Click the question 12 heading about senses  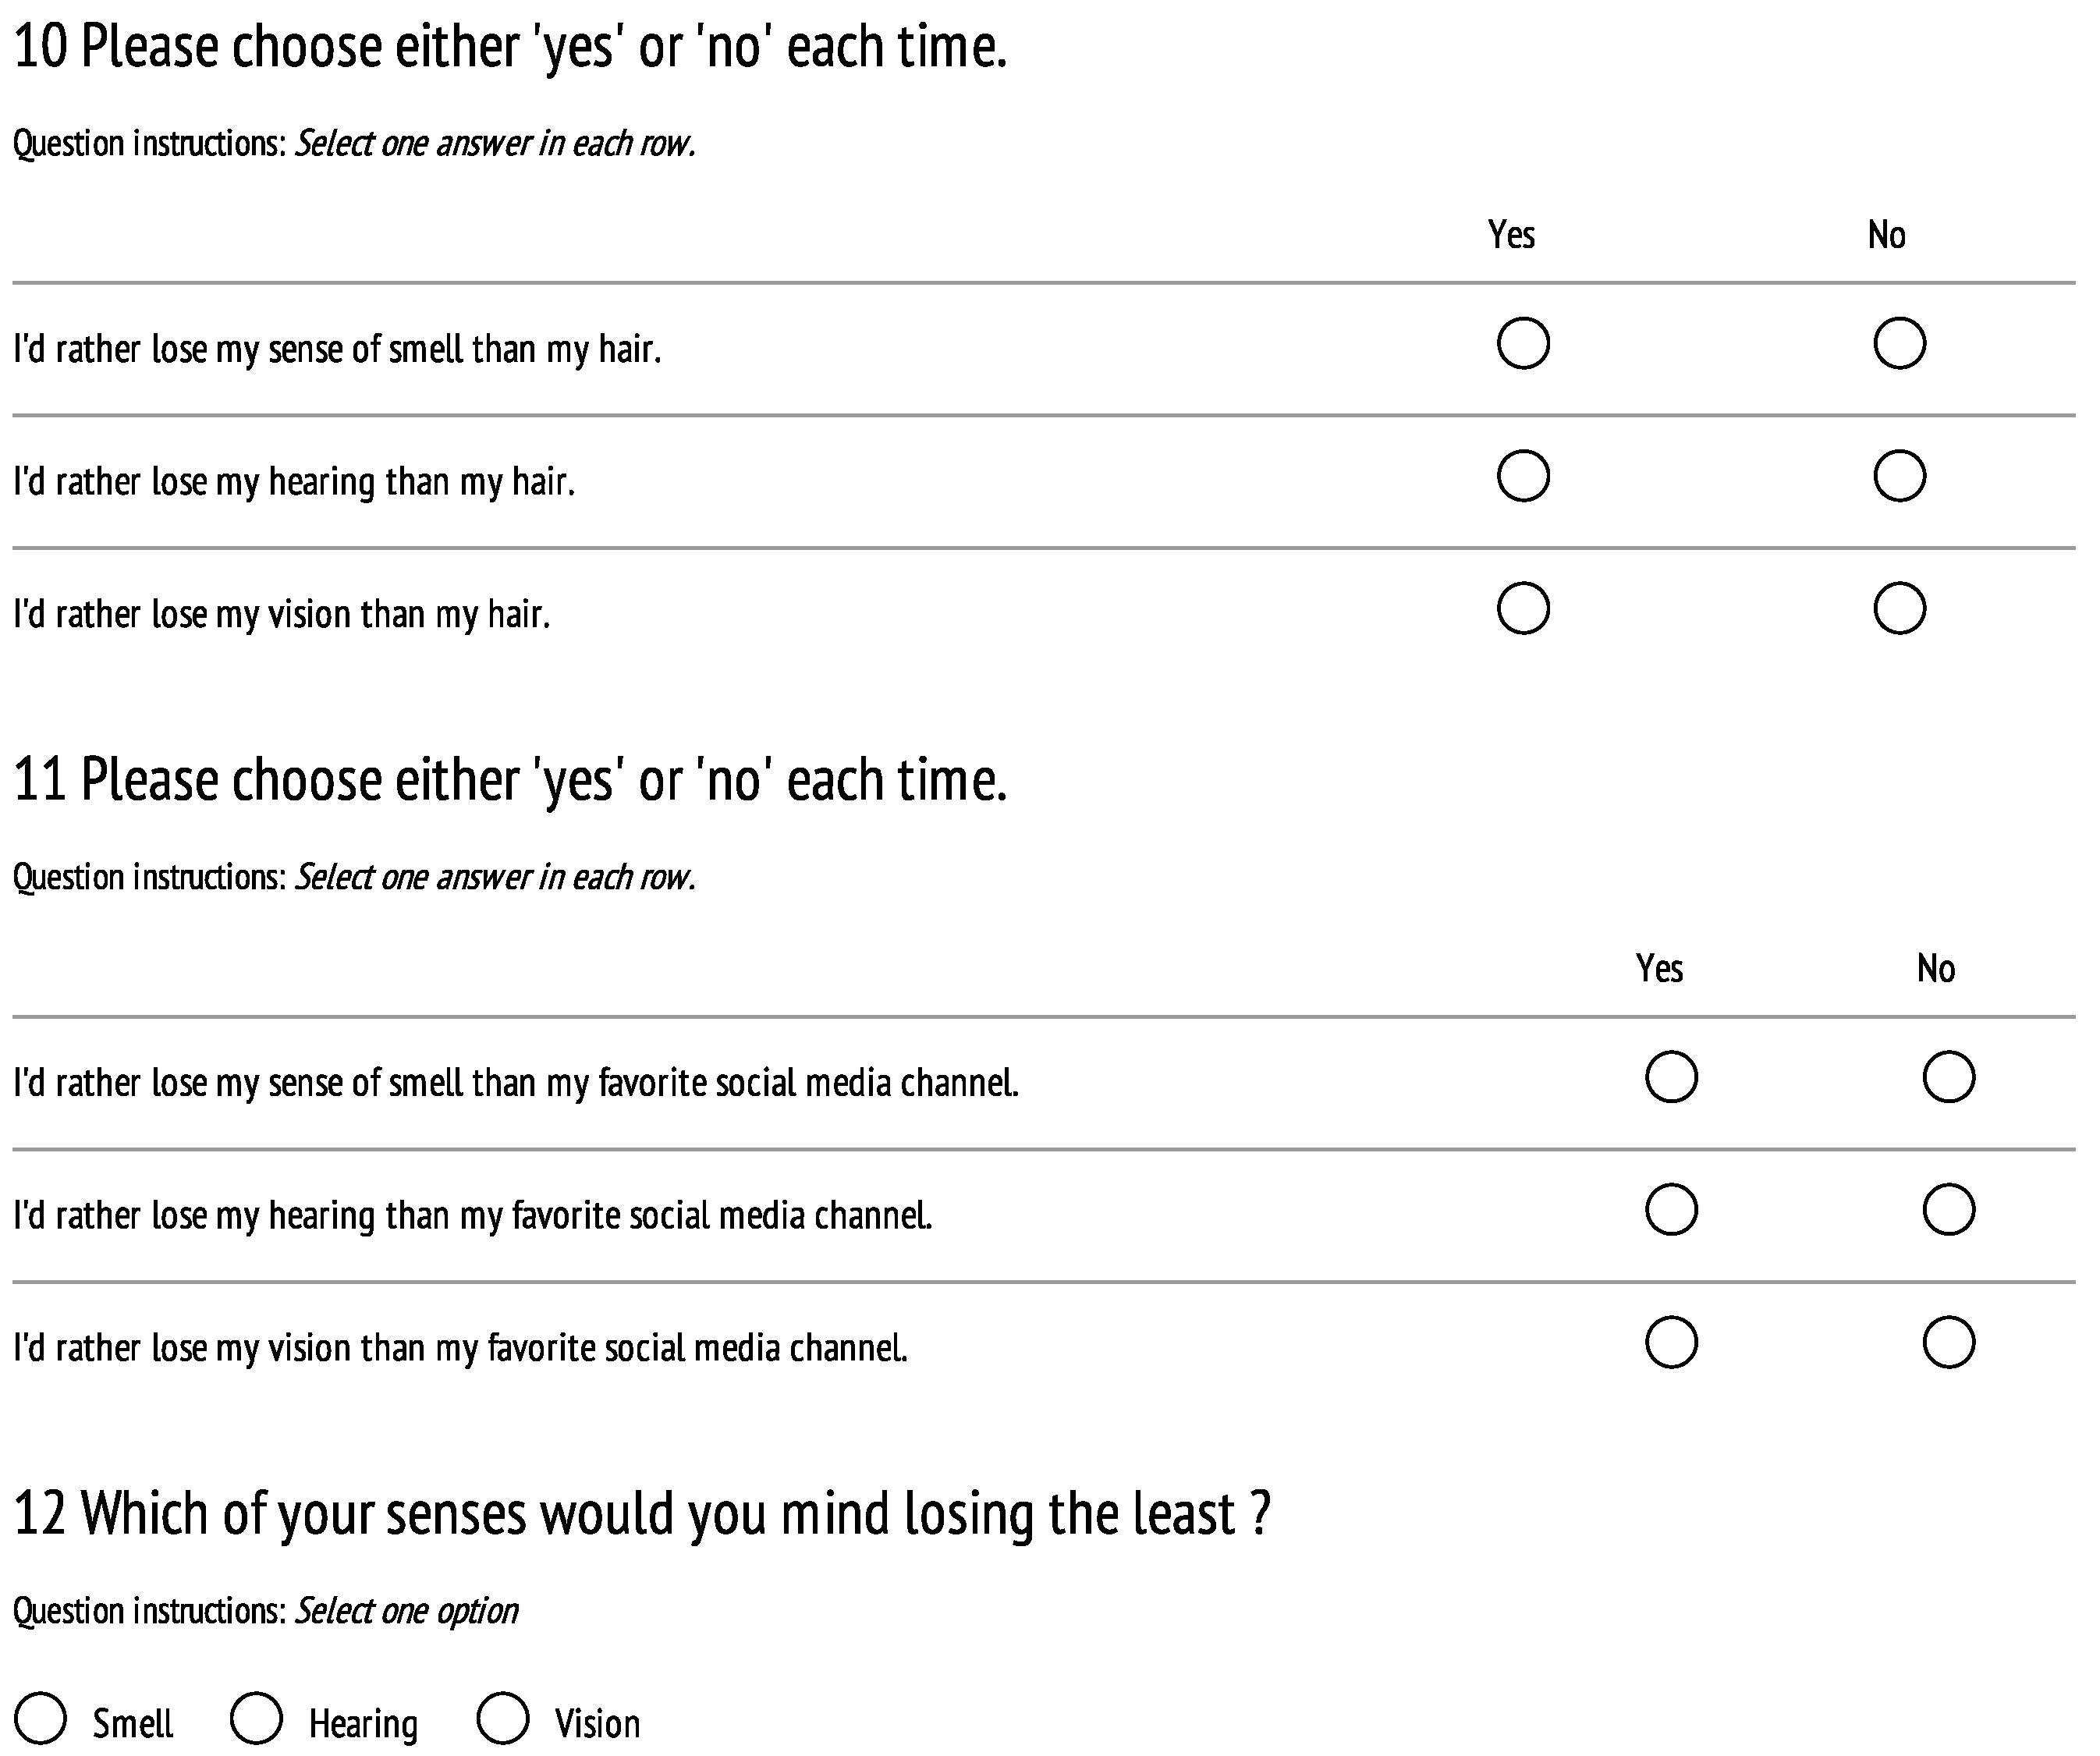point(641,1513)
